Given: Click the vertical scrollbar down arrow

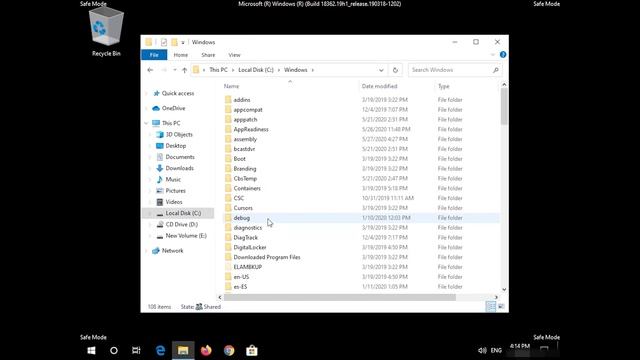Looking at the screenshot, I should (504, 289).
